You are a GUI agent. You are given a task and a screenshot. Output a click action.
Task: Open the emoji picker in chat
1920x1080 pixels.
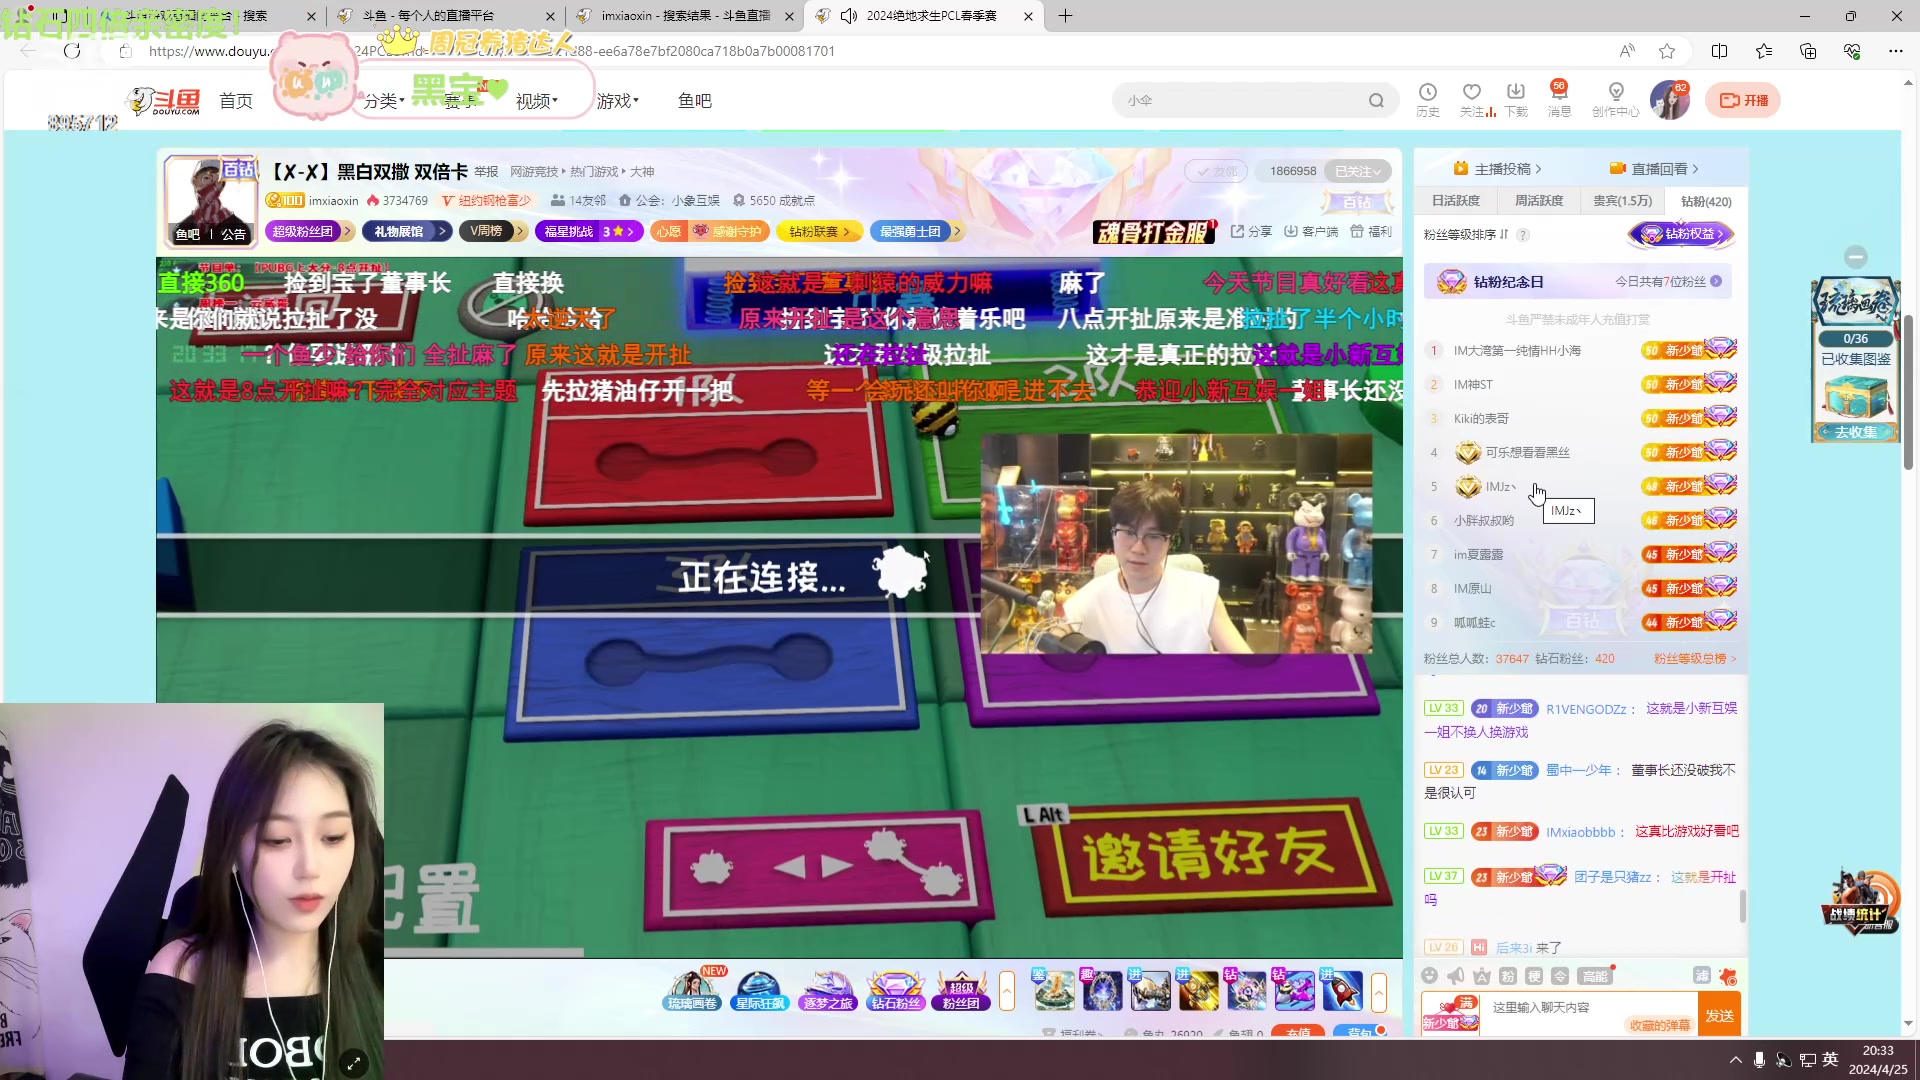[1429, 976]
